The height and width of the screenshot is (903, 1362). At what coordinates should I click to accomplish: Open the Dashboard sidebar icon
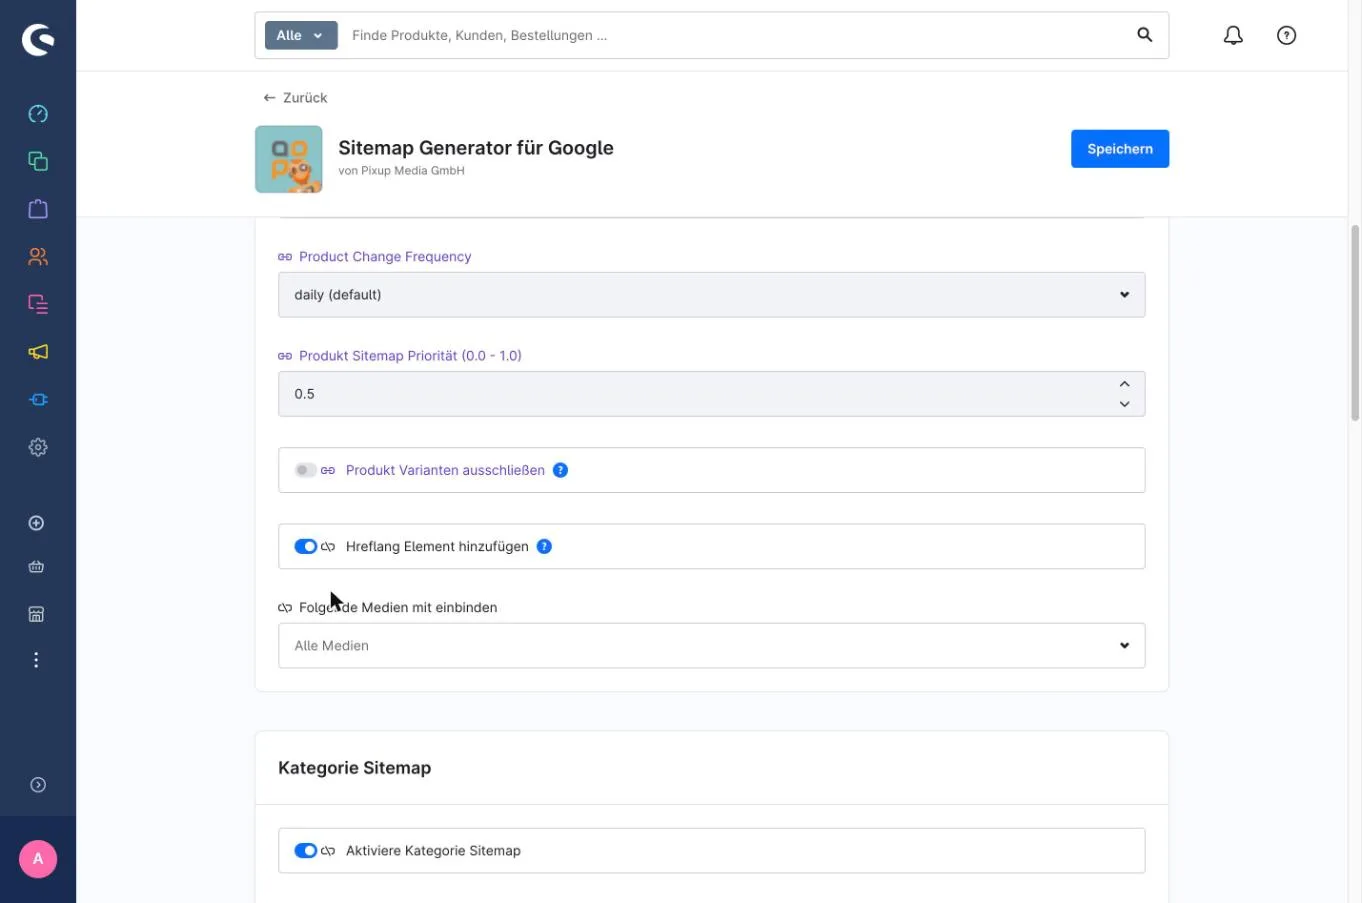38,114
